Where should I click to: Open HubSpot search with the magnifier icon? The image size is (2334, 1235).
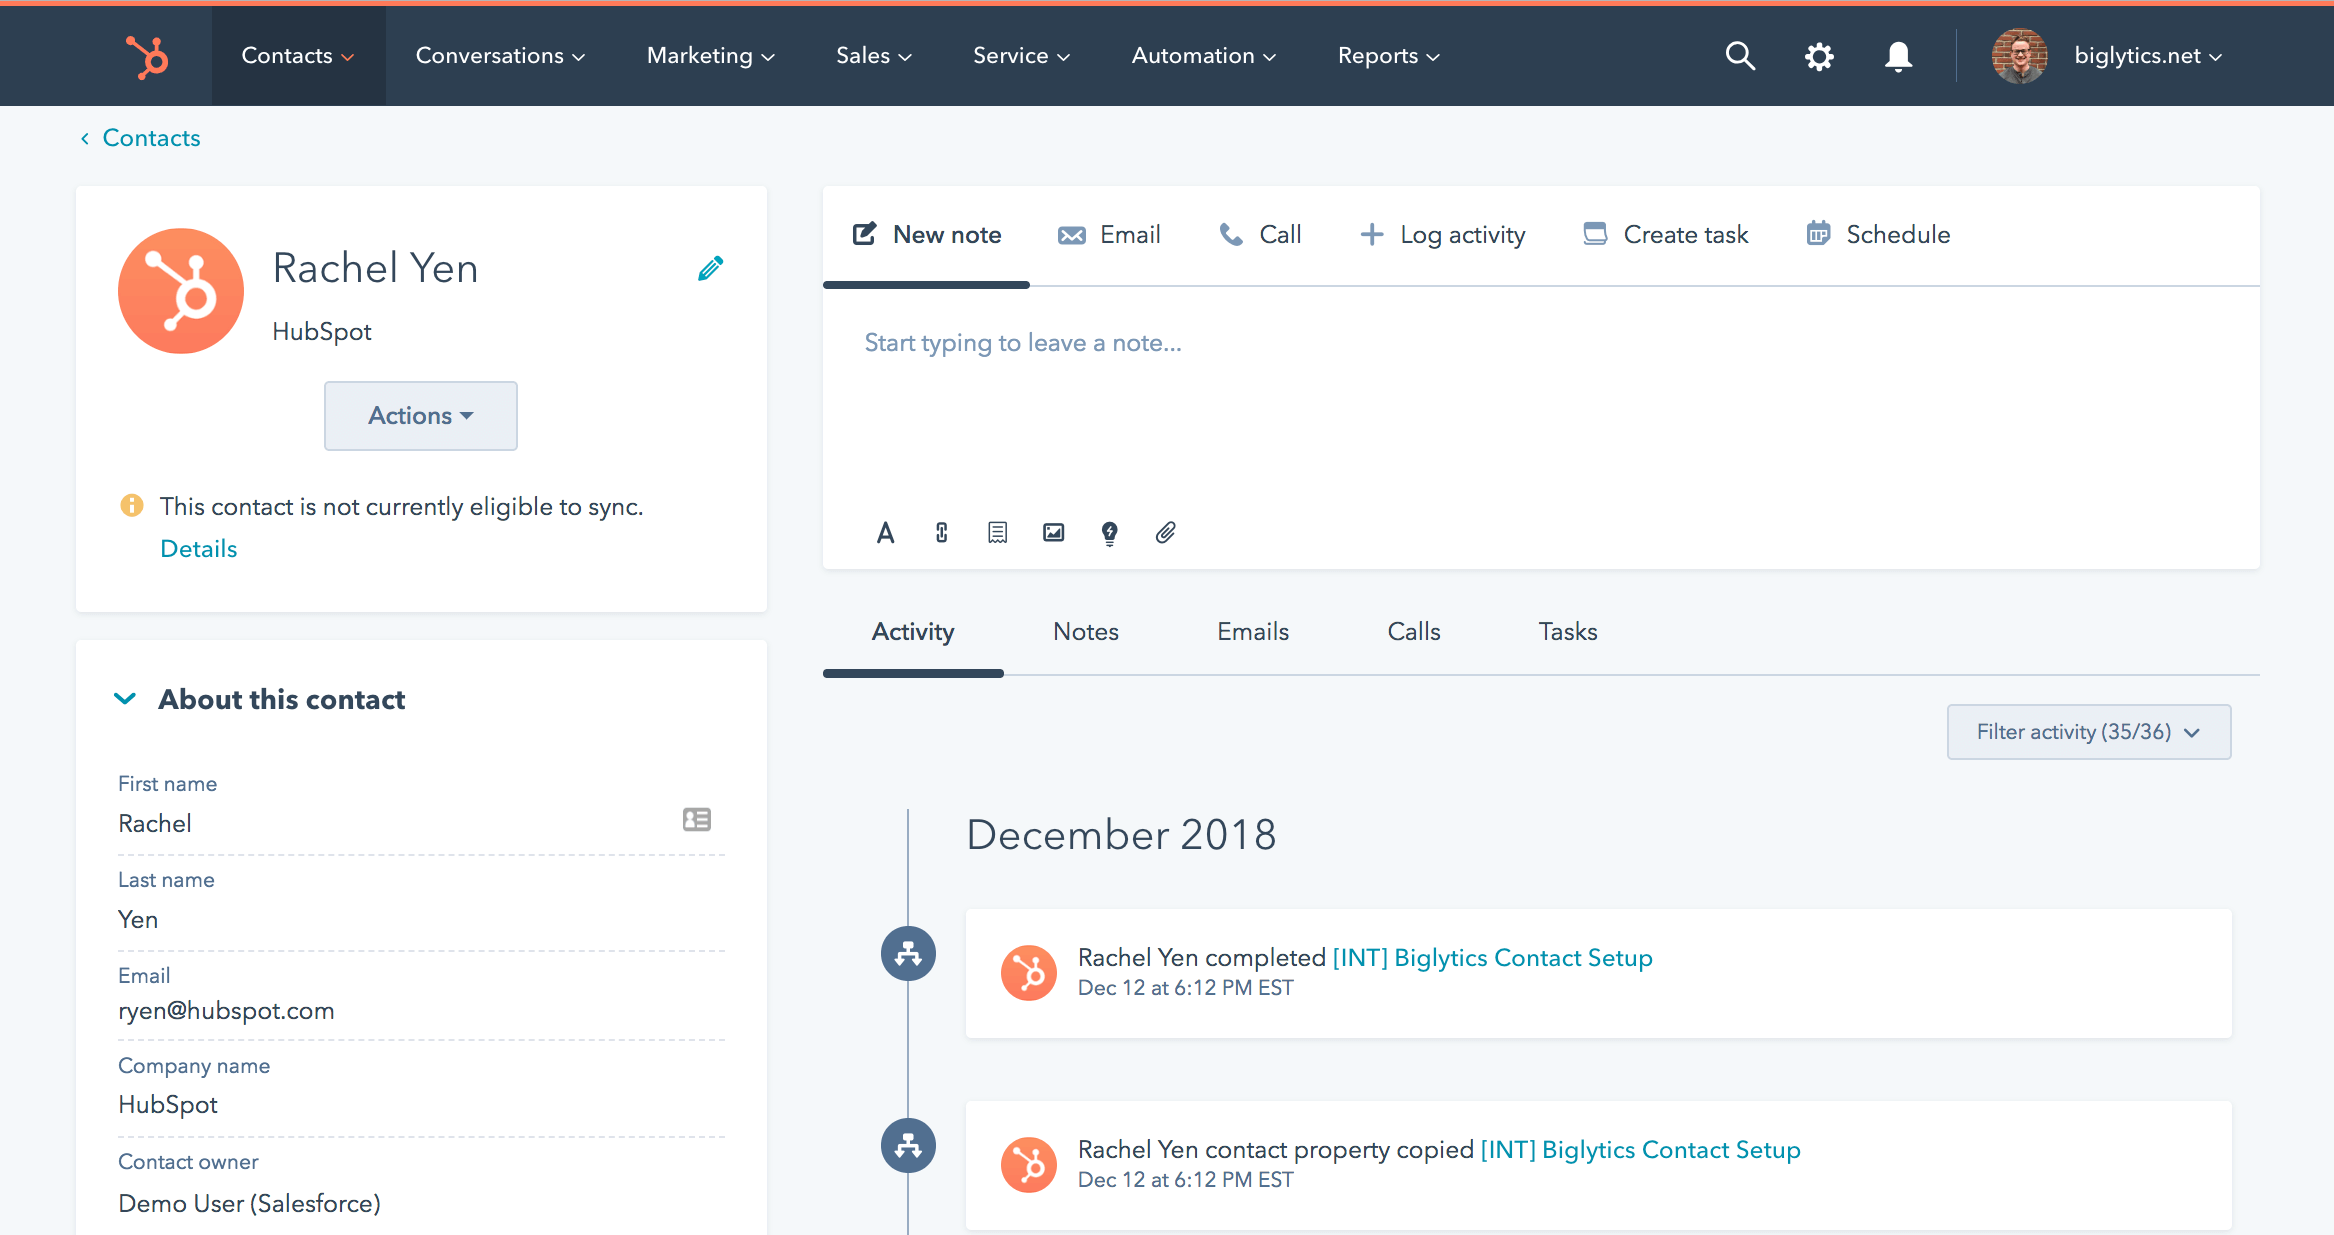(x=1740, y=56)
